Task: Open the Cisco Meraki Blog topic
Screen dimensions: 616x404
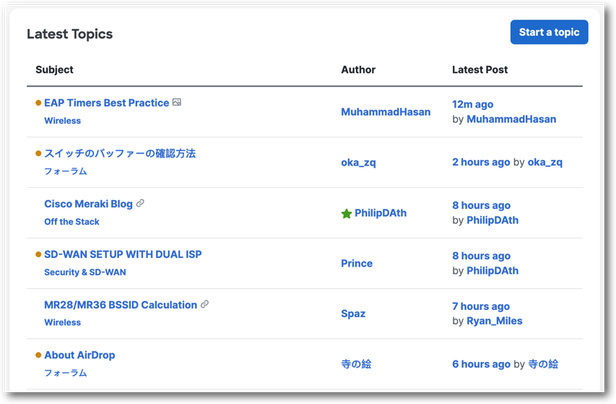Action: pyautogui.click(x=88, y=203)
